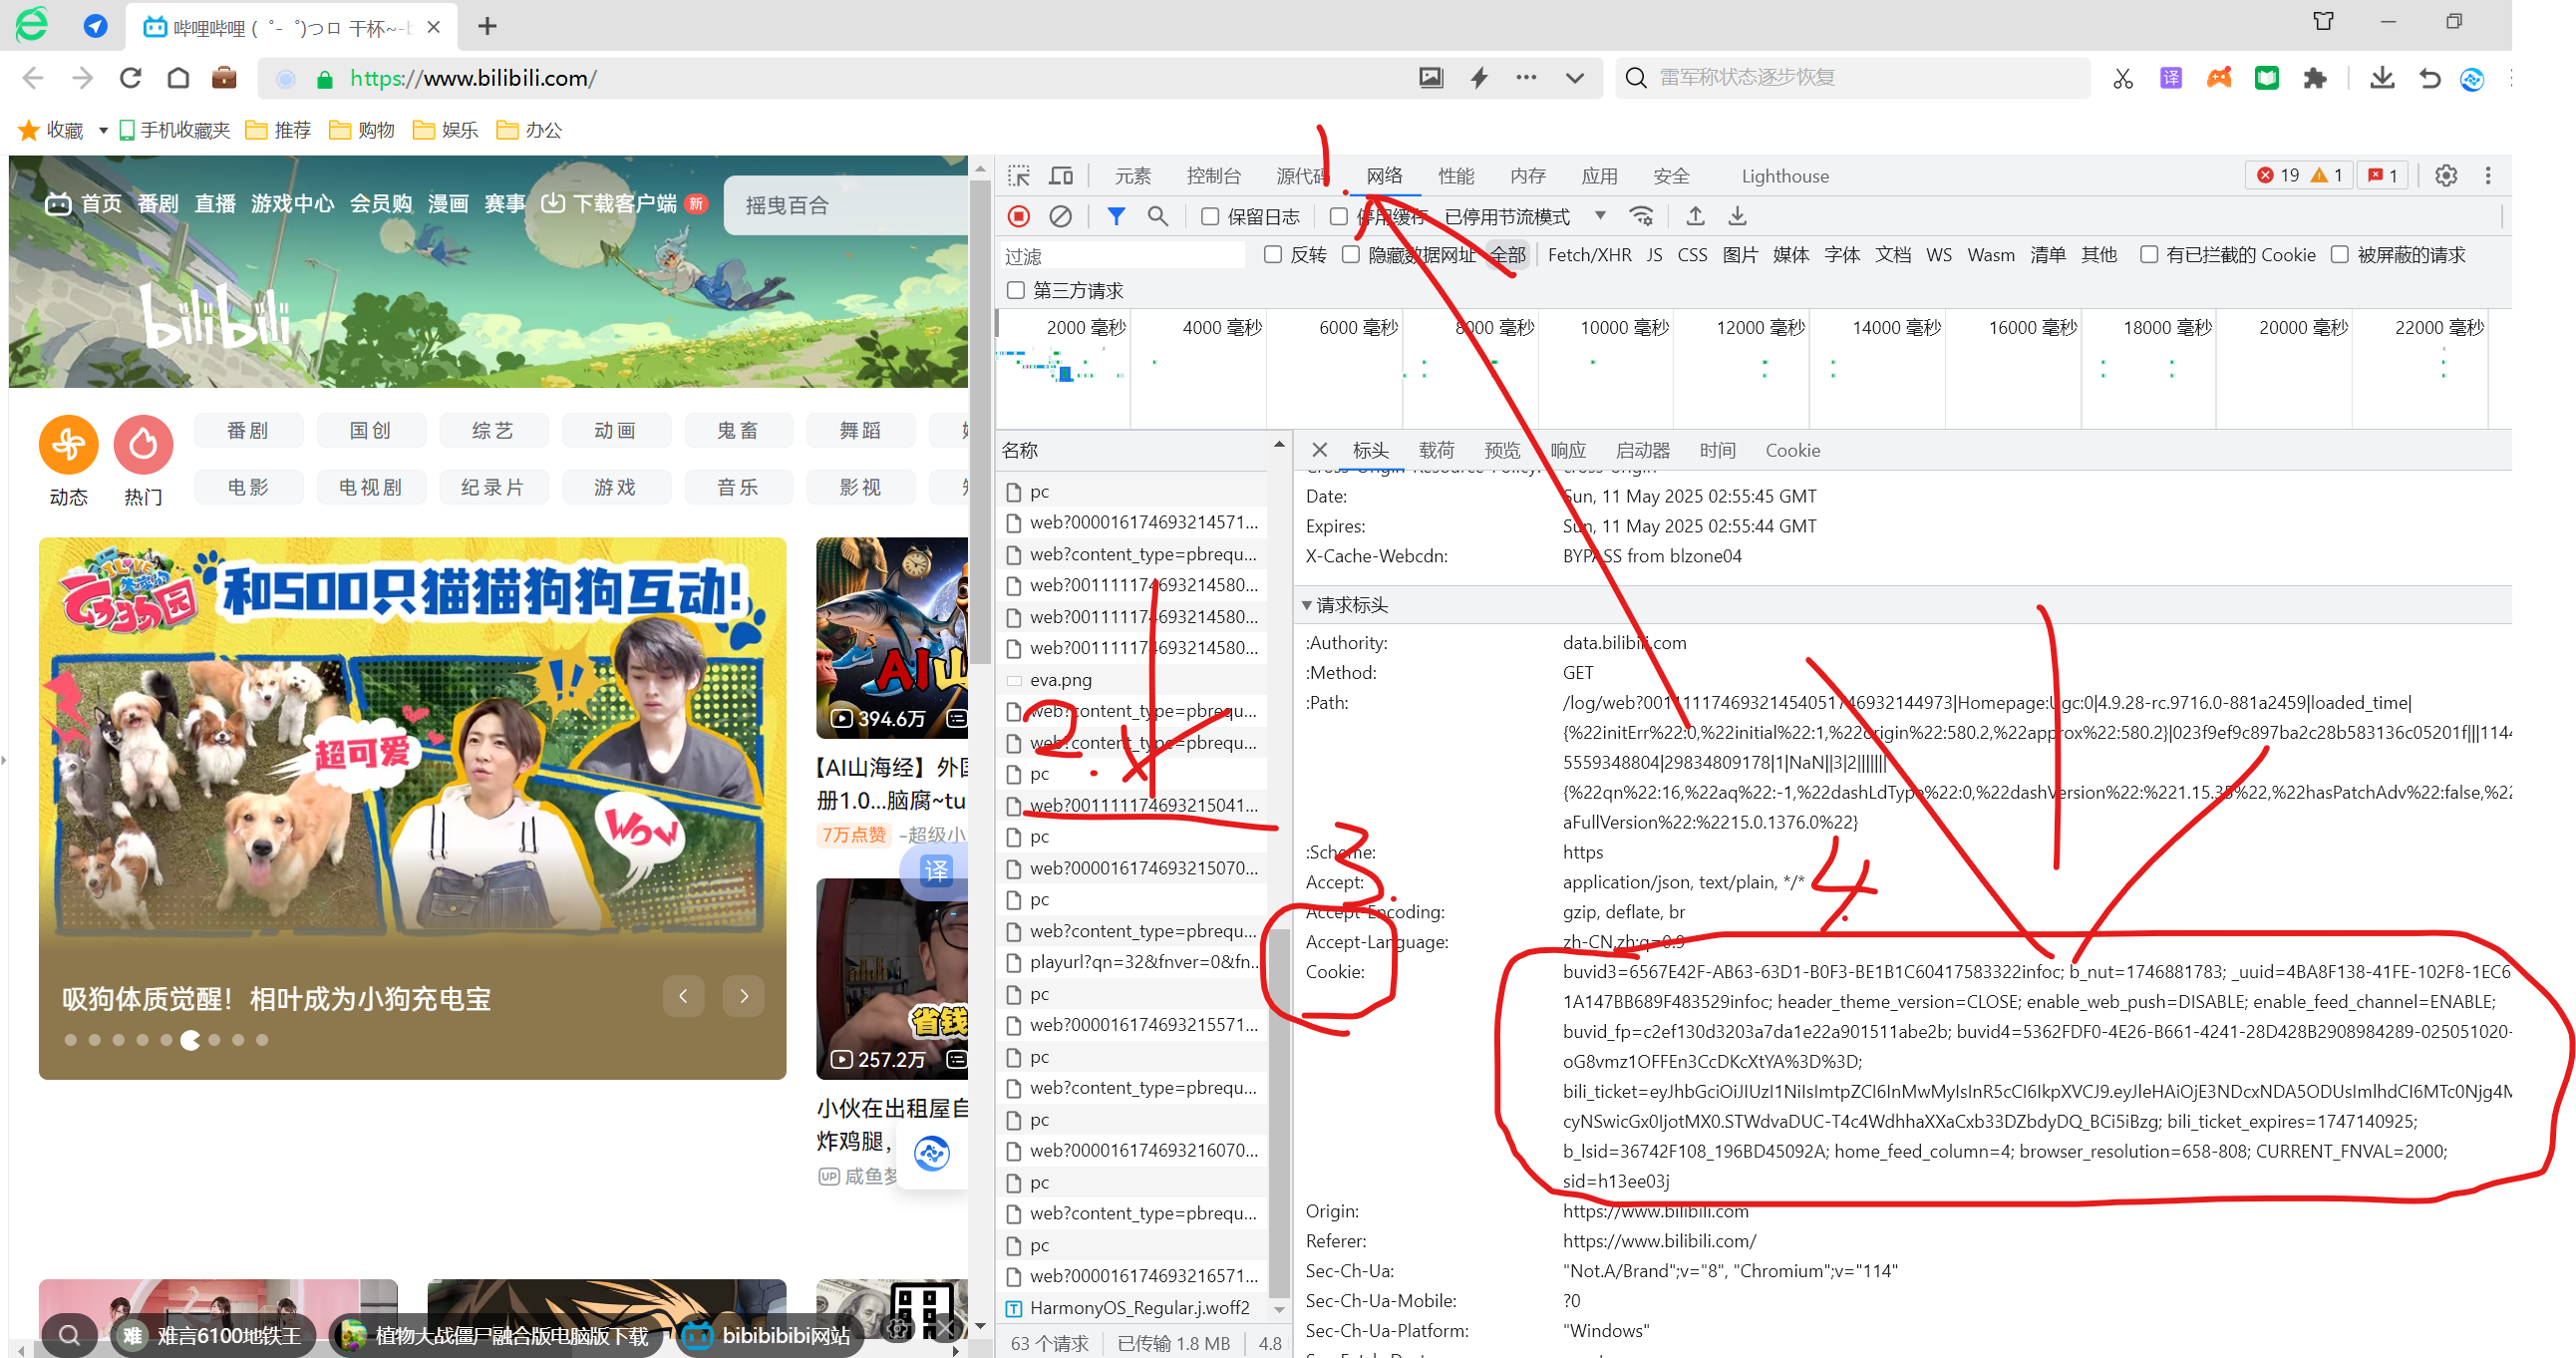Enable the 第三方请求 checkbox
Image resolution: width=2576 pixels, height=1358 pixels.
(1016, 290)
